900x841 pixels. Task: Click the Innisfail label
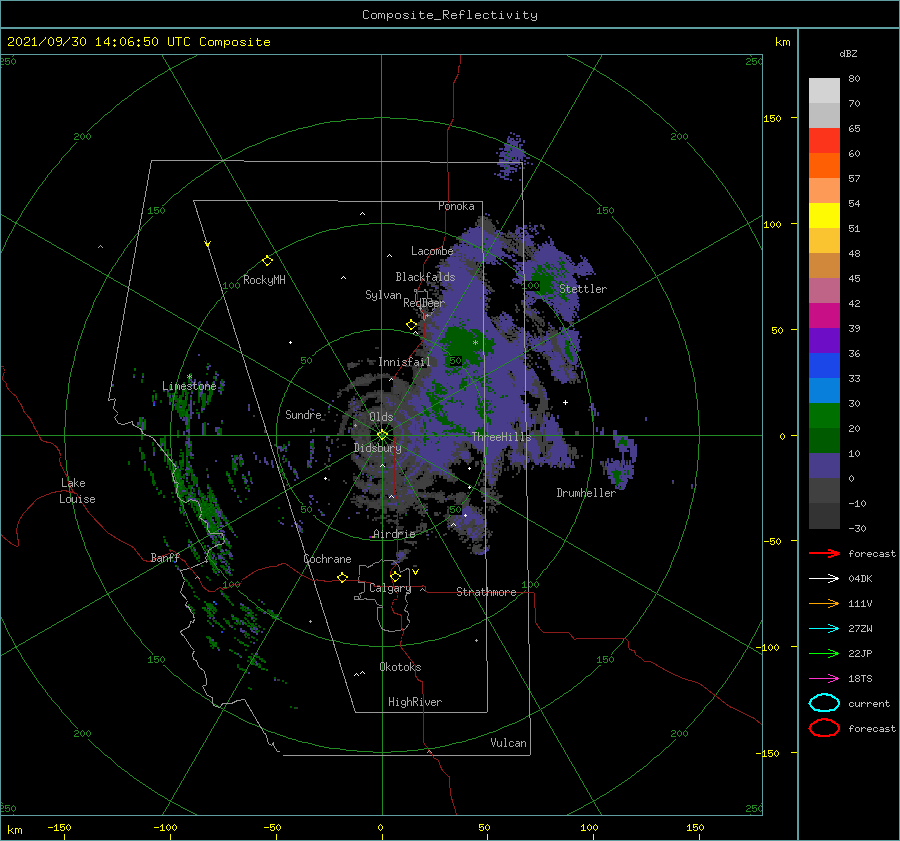(x=404, y=362)
